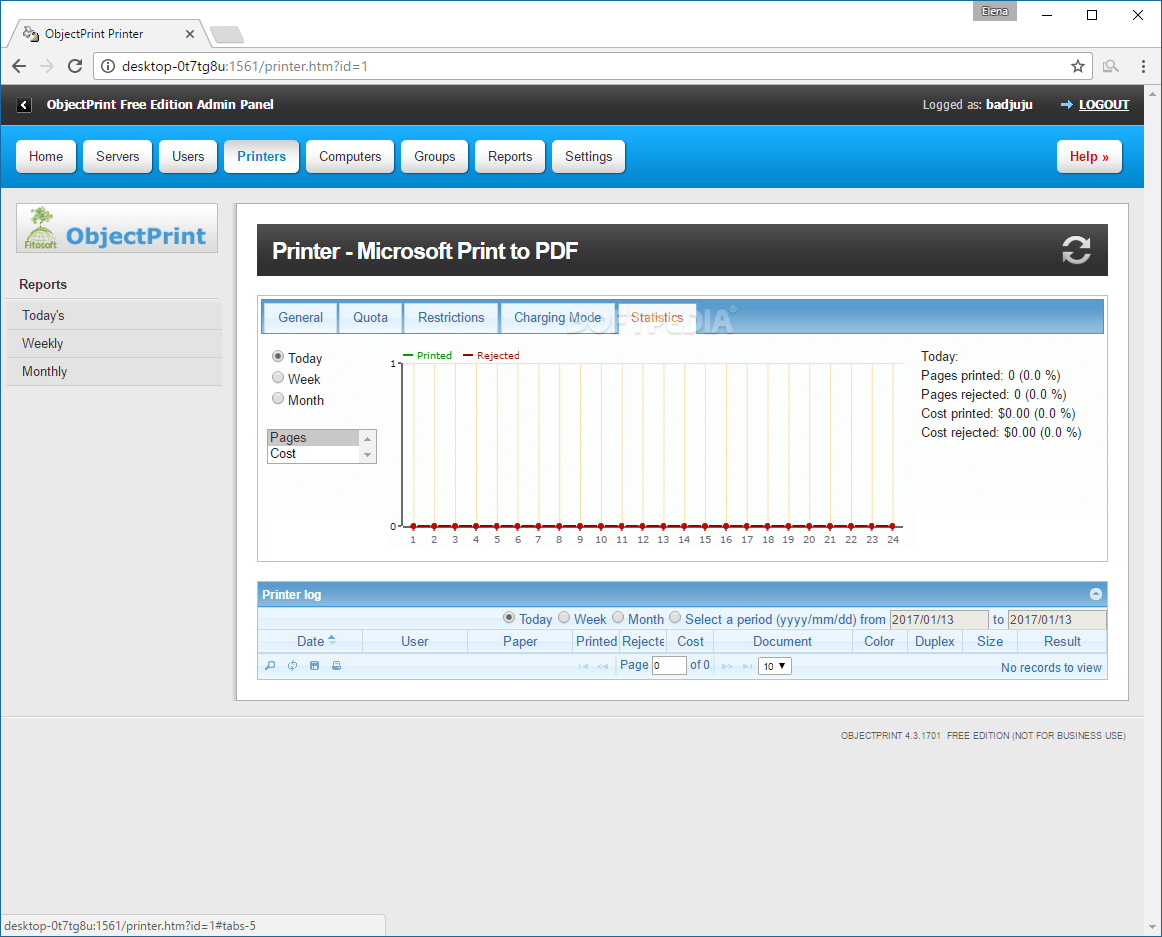Select Week radio for chart period

[278, 377]
